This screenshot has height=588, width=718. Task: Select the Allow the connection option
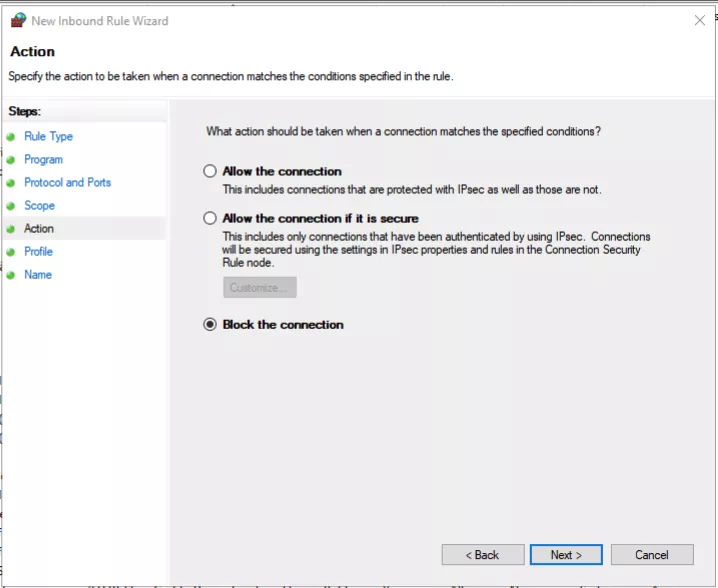(x=210, y=171)
